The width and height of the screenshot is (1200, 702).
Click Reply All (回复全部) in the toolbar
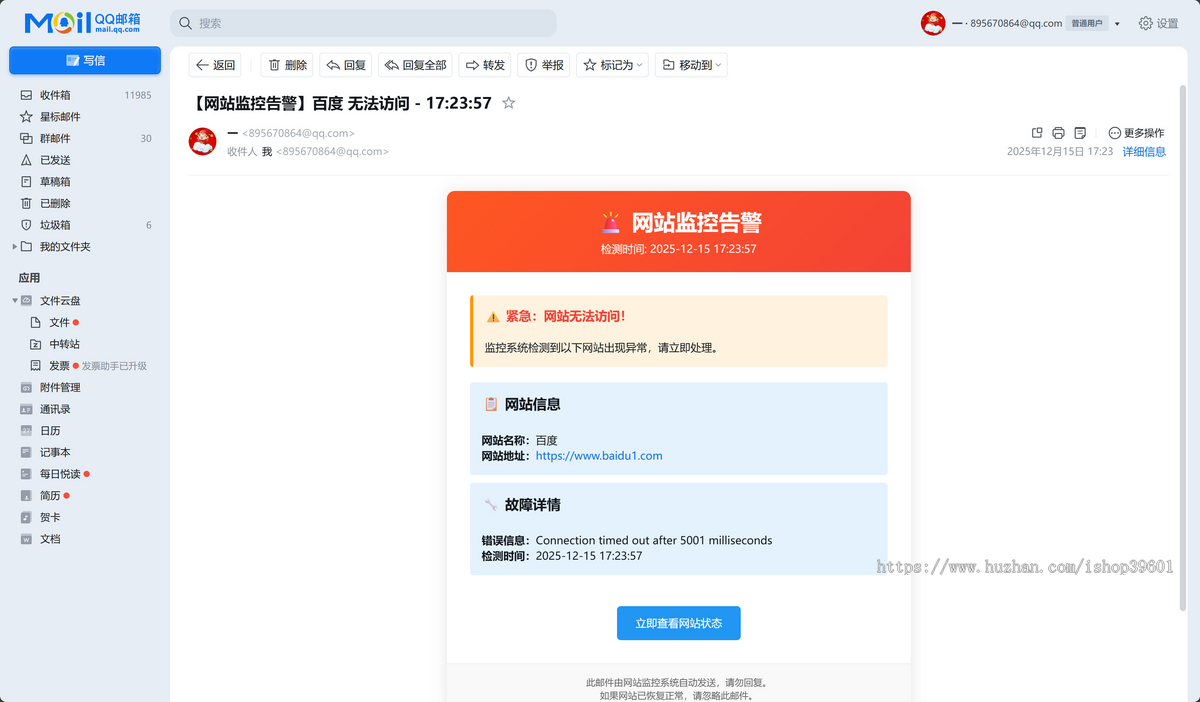[x=414, y=64]
